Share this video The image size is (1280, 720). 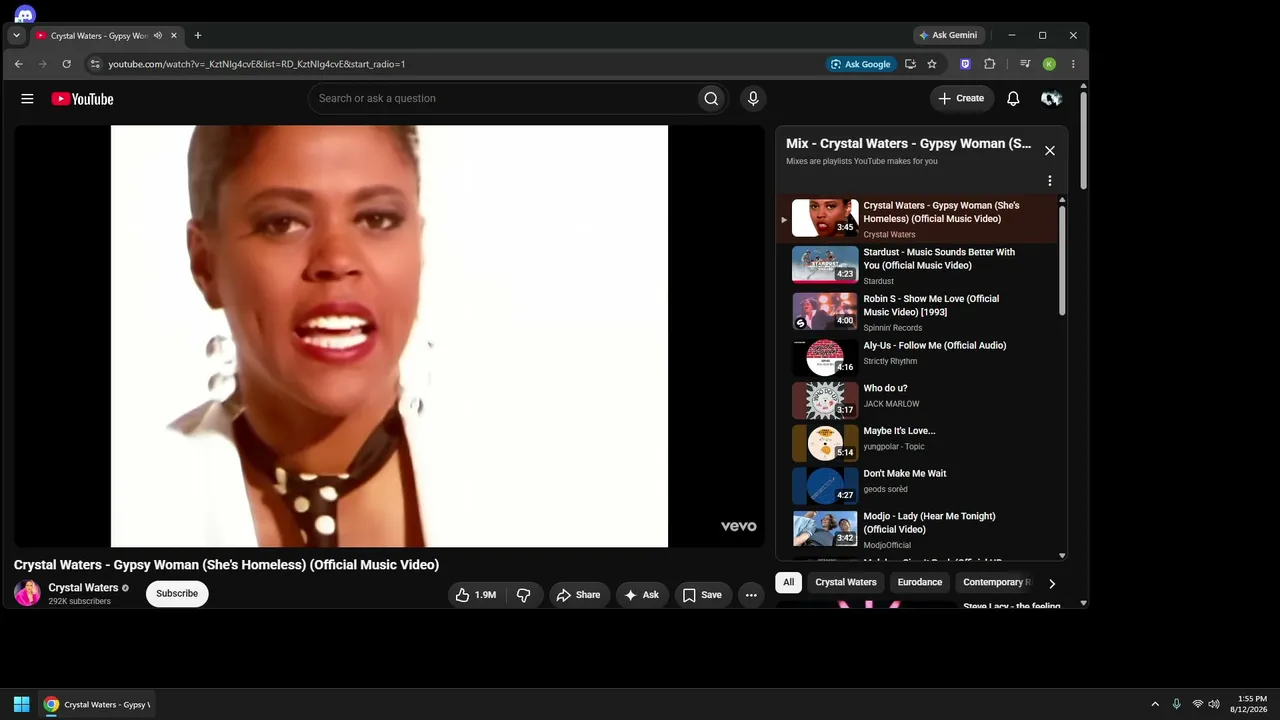tap(579, 595)
